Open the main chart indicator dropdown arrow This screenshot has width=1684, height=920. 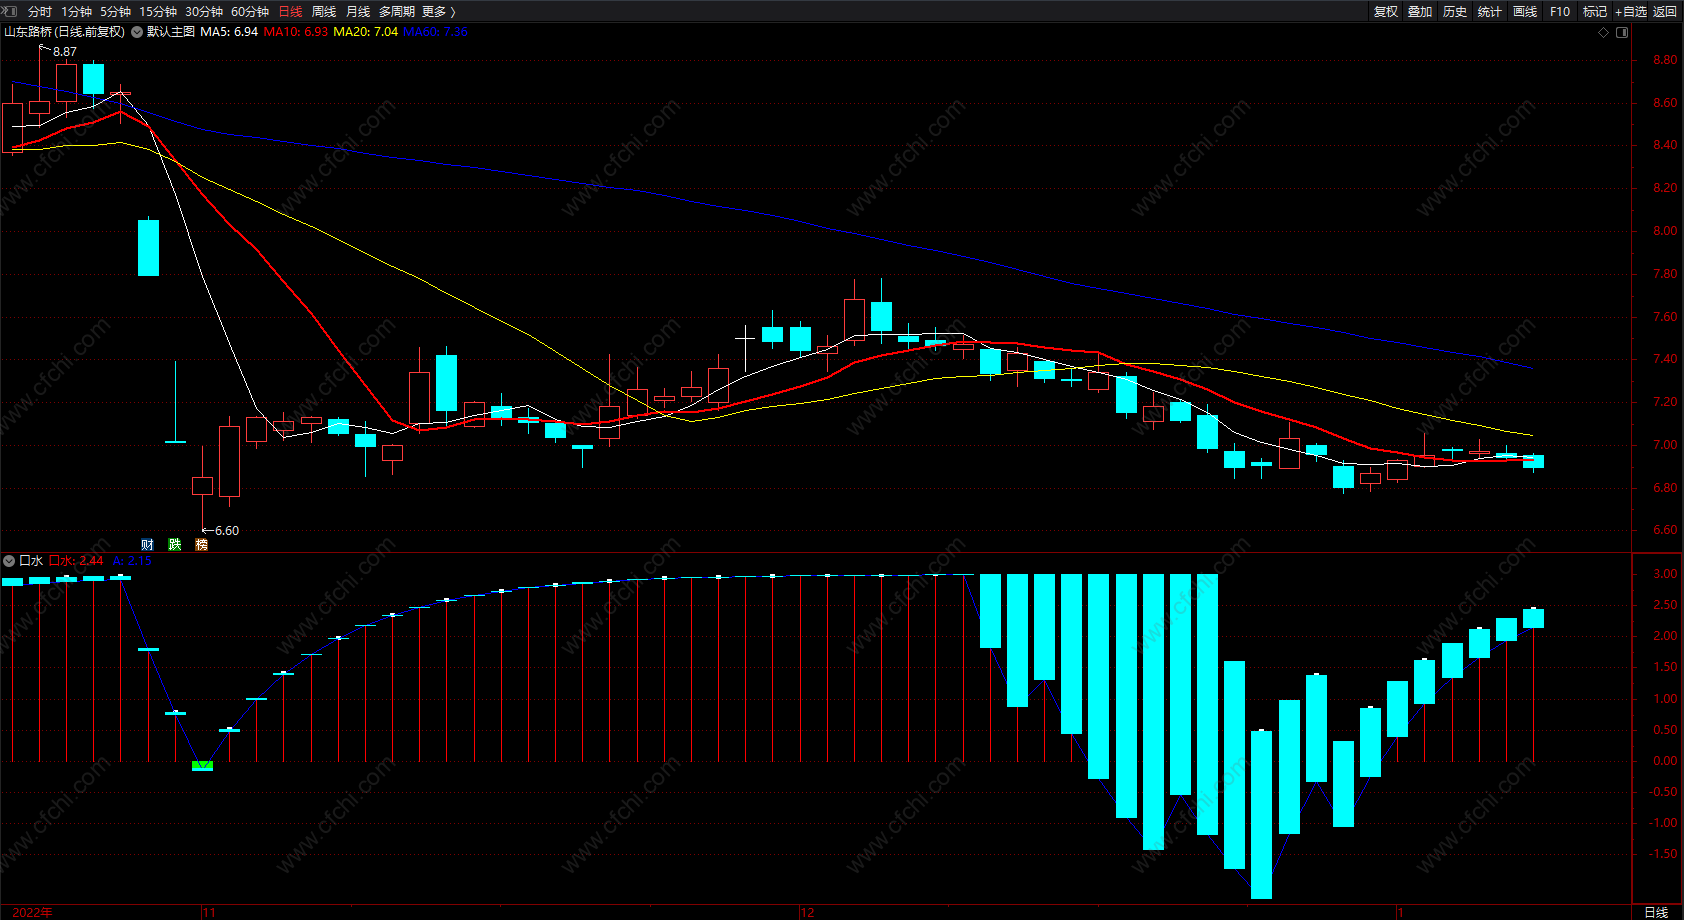[x=137, y=32]
